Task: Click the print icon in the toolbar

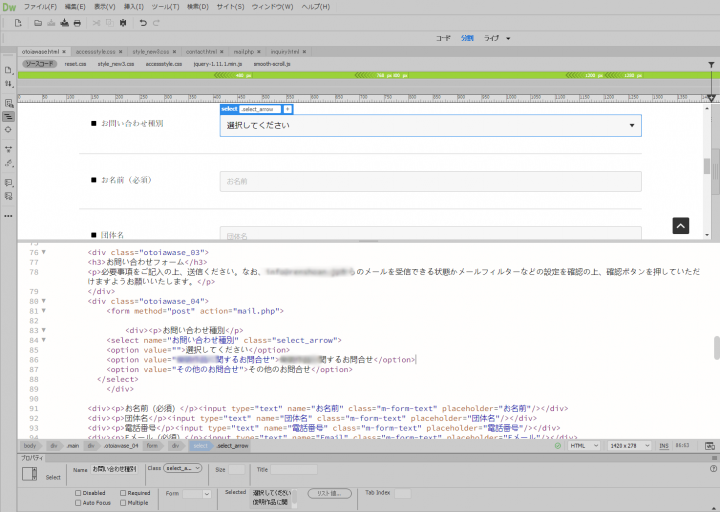Action: click(x=77, y=23)
